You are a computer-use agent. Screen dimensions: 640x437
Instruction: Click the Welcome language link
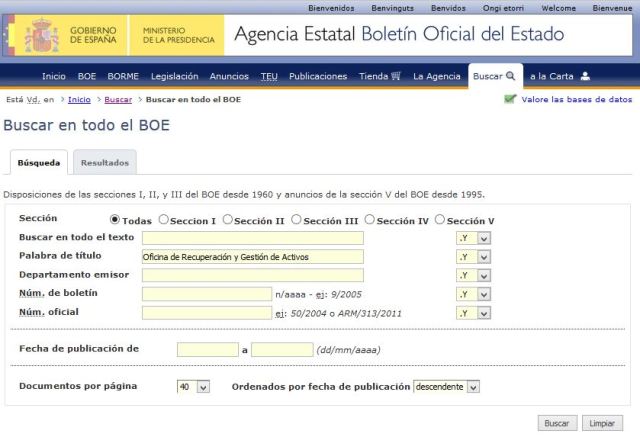pyautogui.click(x=559, y=7)
